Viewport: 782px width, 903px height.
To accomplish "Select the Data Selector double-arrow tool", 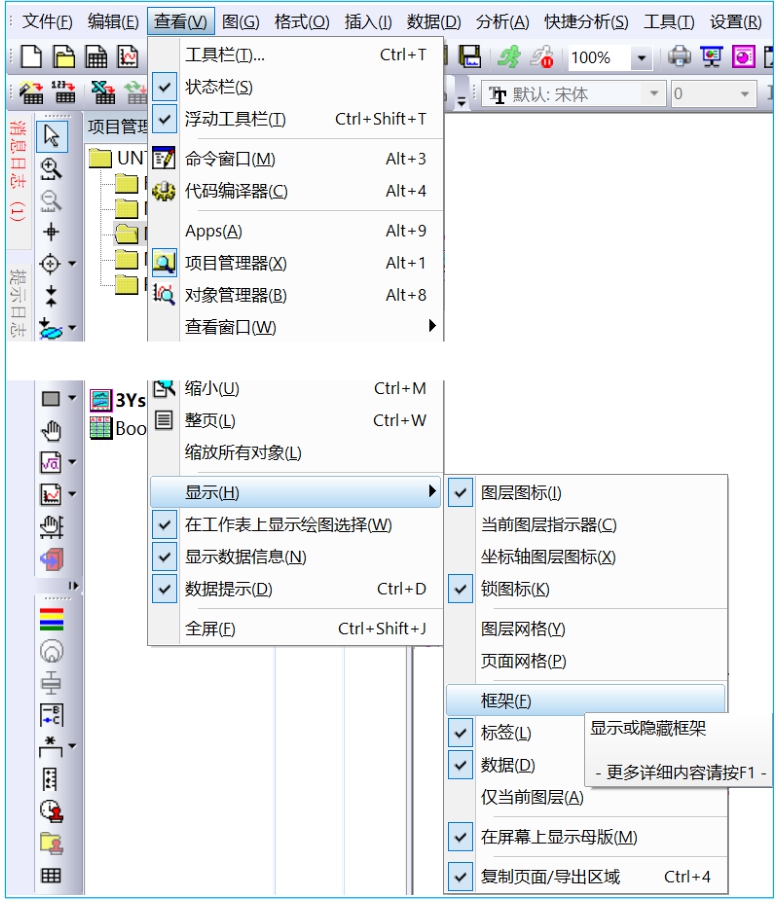I will tap(51, 295).
